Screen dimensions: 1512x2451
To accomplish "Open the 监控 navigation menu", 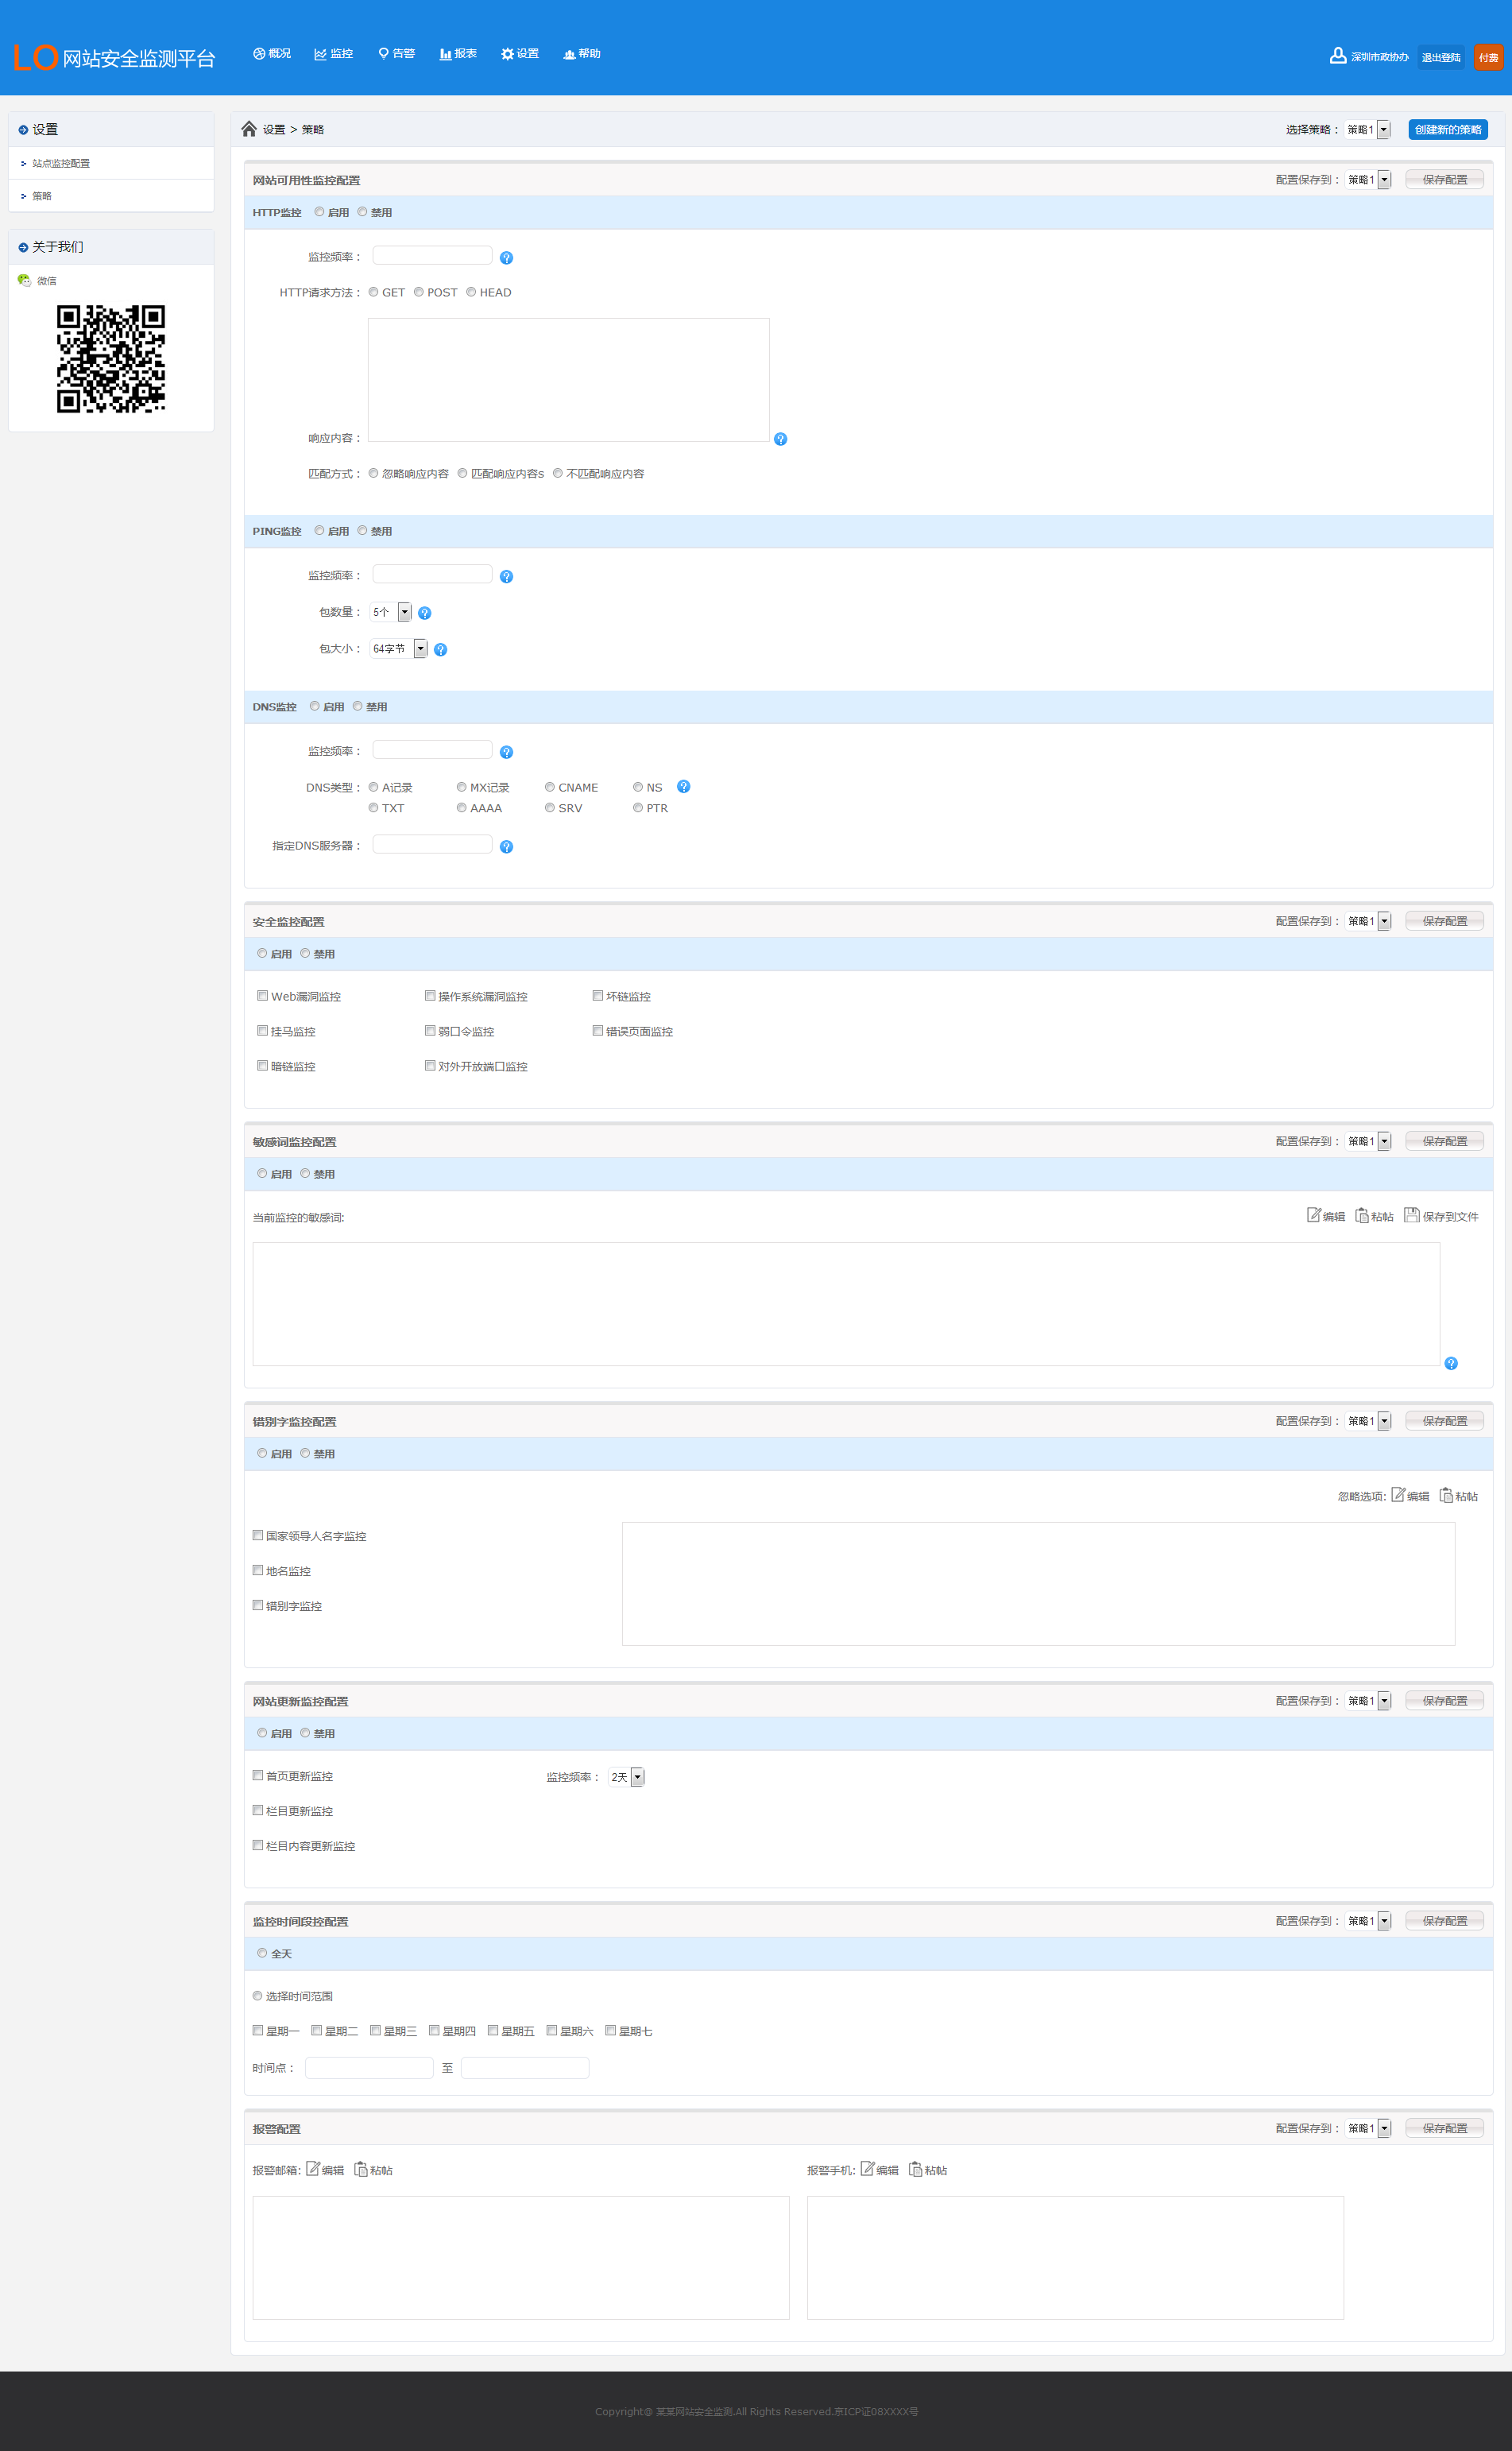I will click(x=334, y=54).
